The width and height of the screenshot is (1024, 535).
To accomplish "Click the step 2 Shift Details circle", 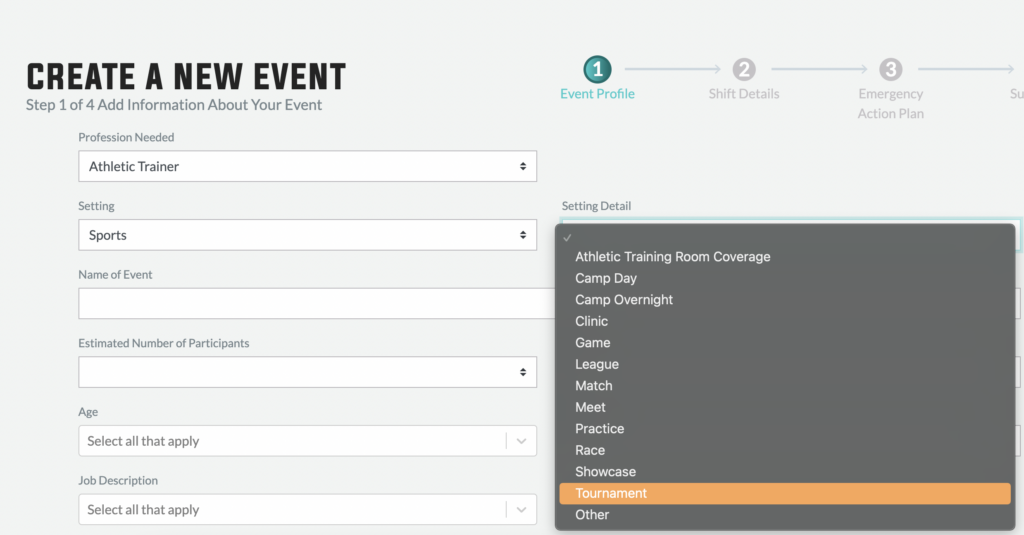I will click(743, 69).
